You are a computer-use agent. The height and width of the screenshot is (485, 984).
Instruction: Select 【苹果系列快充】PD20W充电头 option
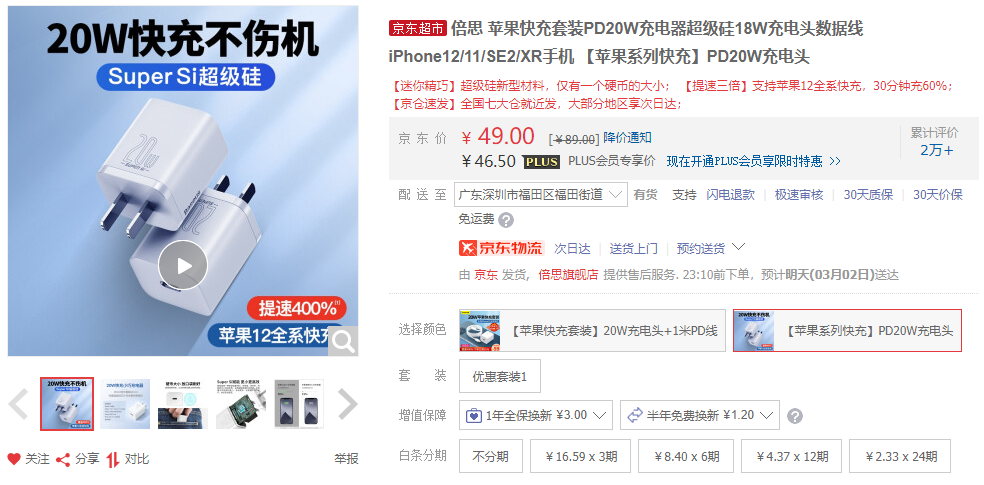point(847,330)
